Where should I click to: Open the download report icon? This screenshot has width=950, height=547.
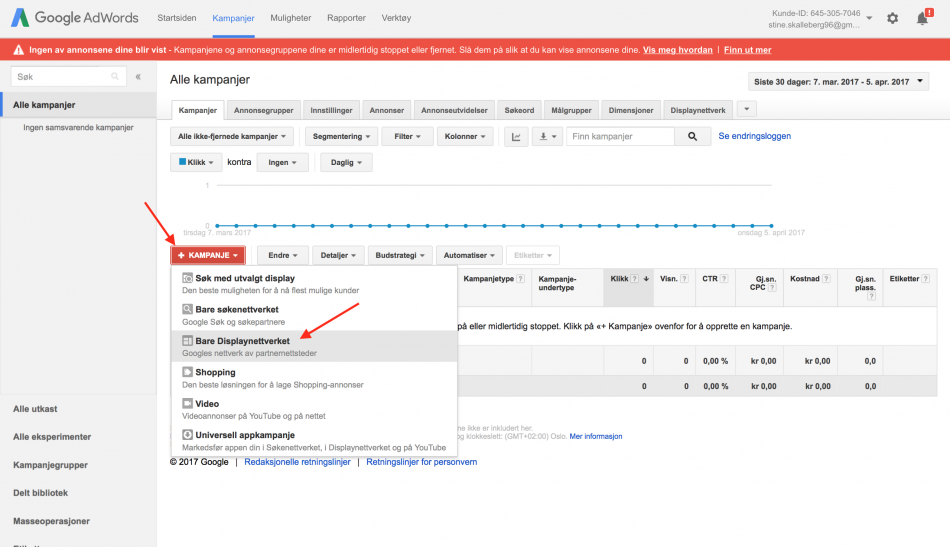pyautogui.click(x=548, y=137)
